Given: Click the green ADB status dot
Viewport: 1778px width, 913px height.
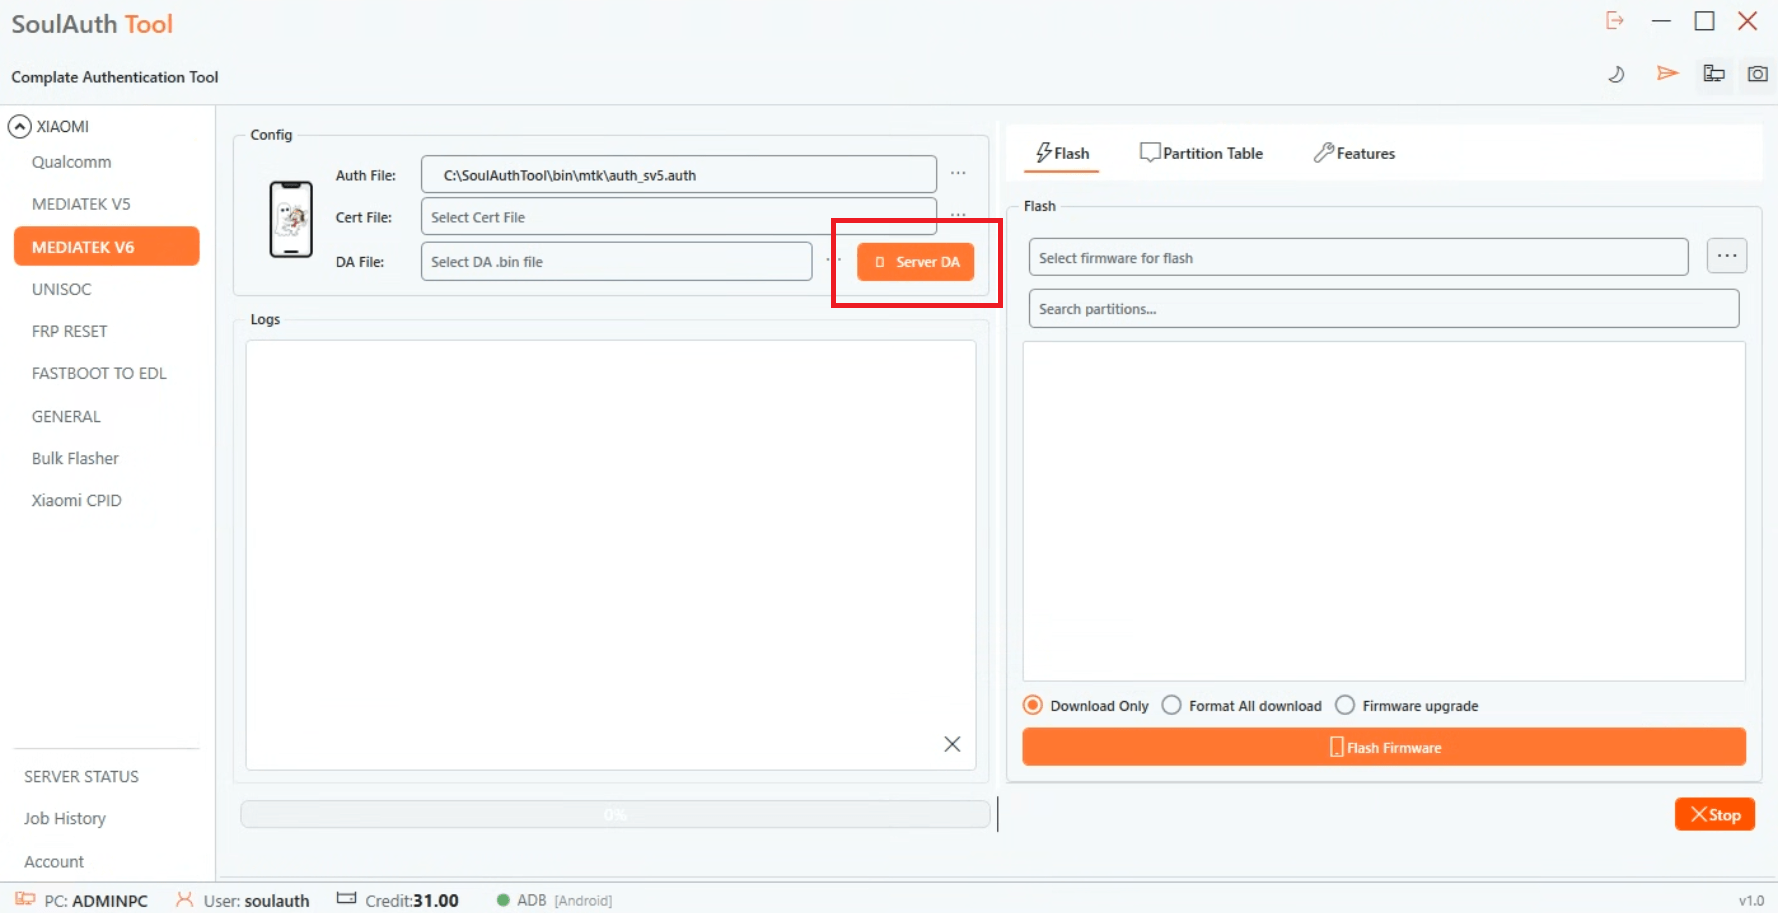Looking at the screenshot, I should pyautogui.click(x=503, y=900).
